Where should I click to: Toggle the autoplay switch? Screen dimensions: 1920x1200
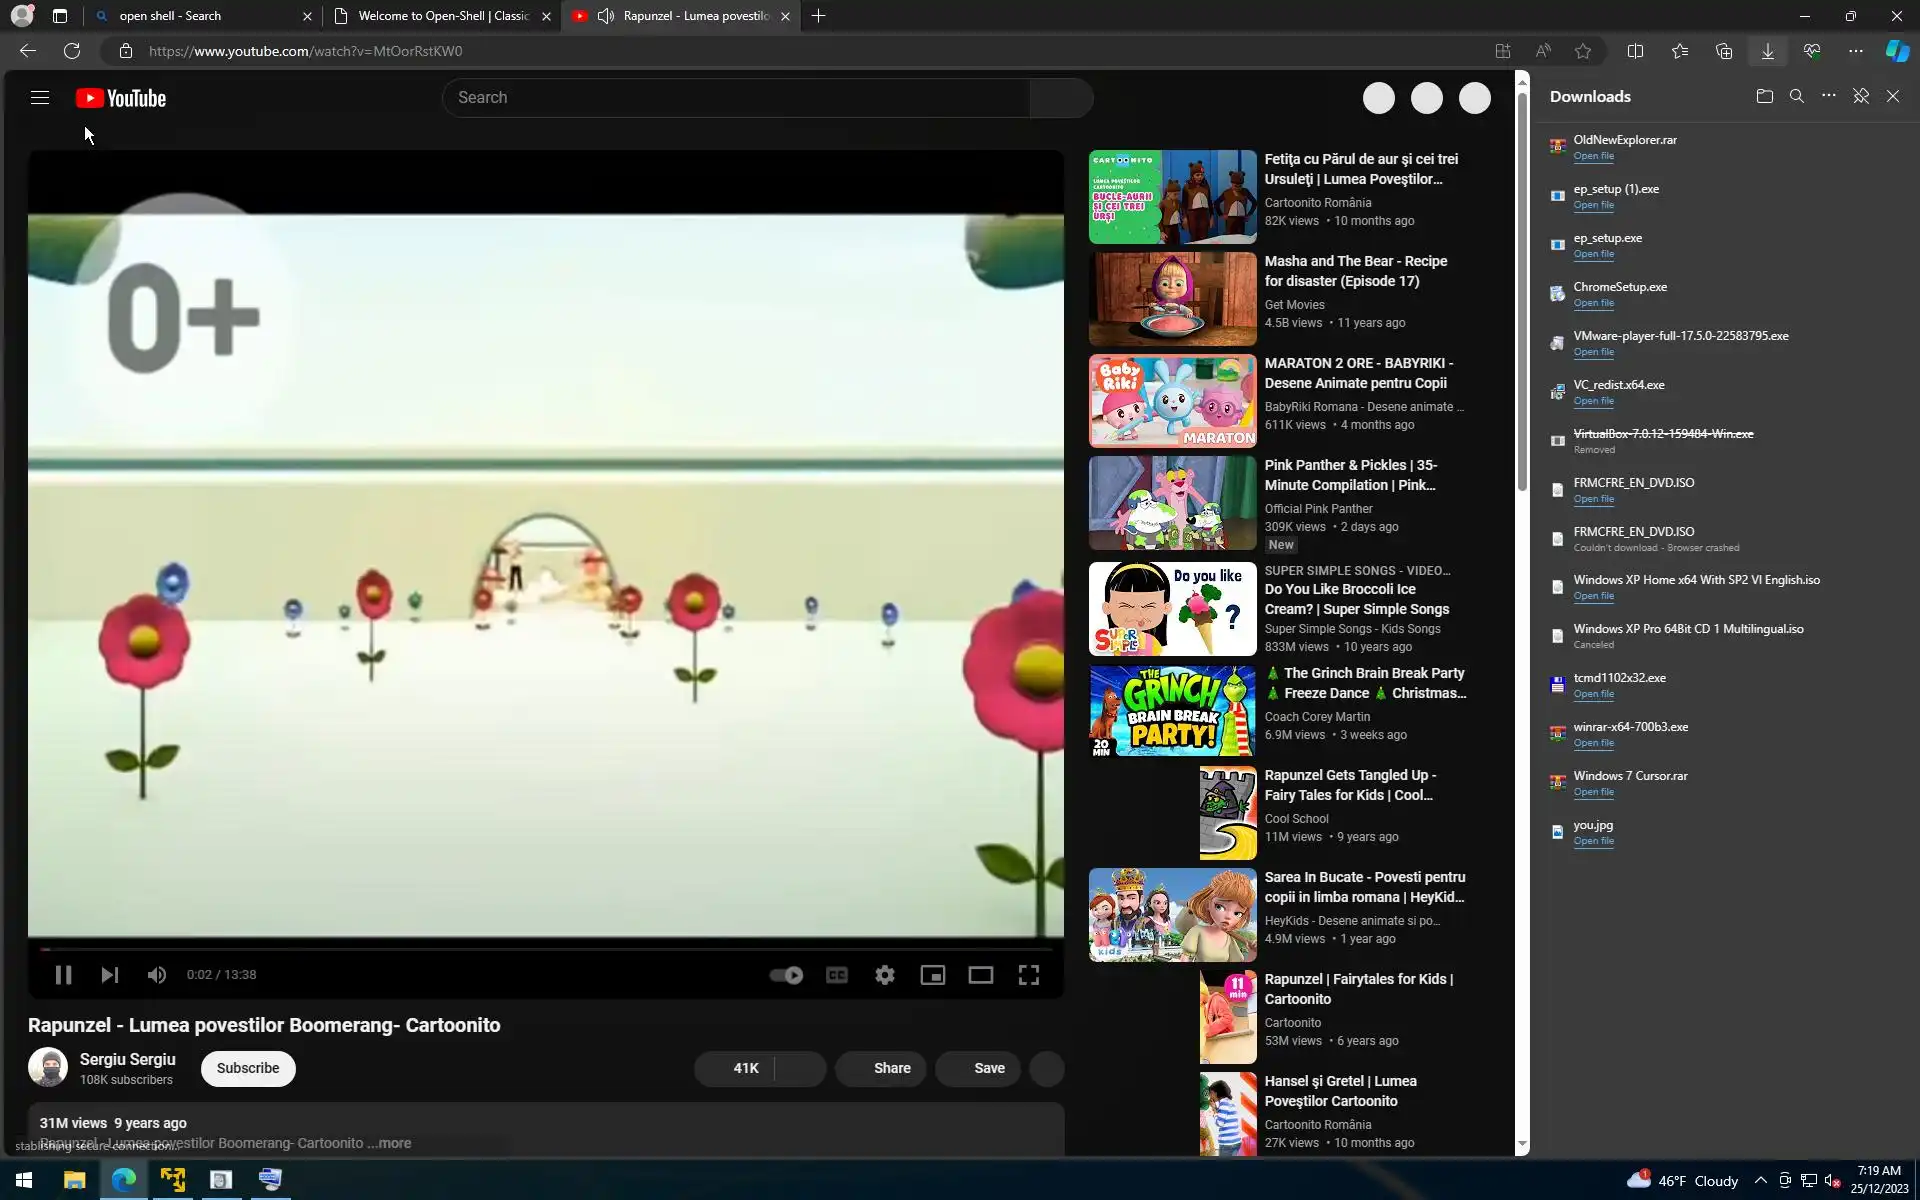coord(786,975)
